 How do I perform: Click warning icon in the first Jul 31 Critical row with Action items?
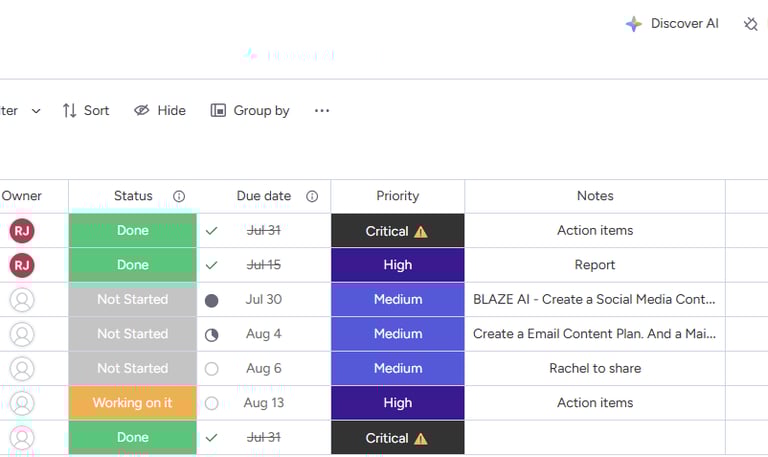point(421,232)
